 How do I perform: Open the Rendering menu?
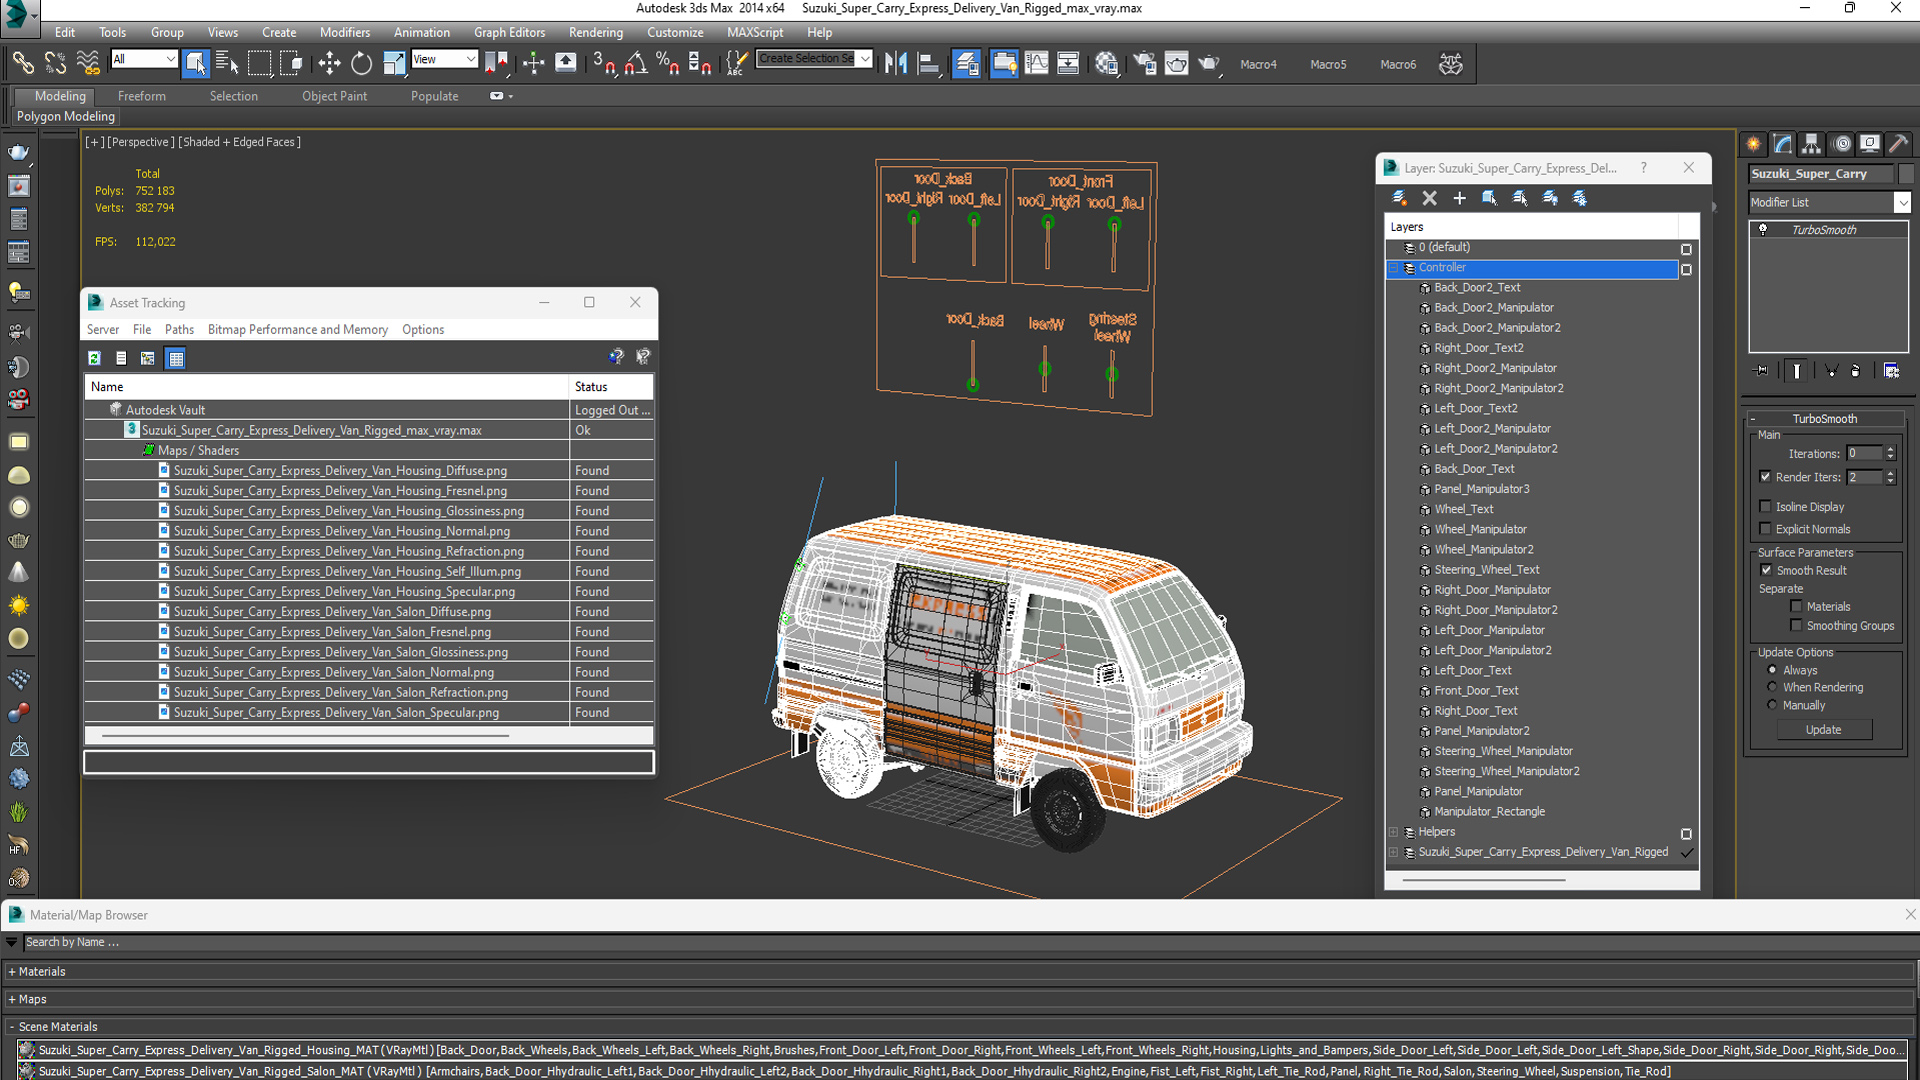point(595,32)
